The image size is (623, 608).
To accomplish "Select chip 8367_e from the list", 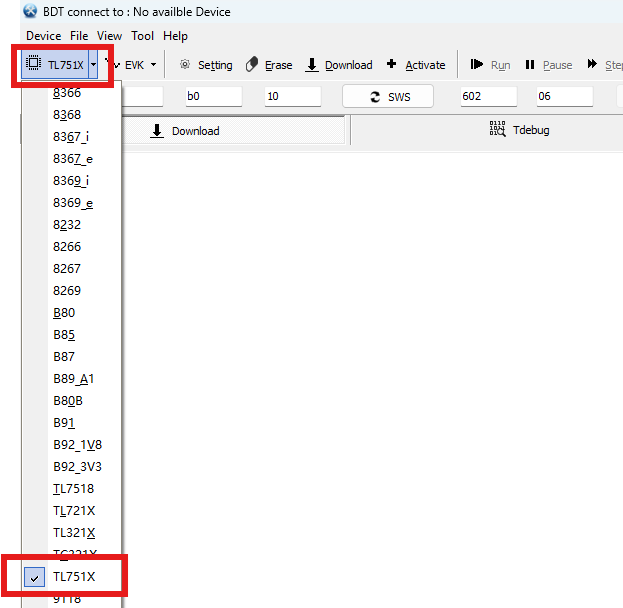I will (x=72, y=159).
